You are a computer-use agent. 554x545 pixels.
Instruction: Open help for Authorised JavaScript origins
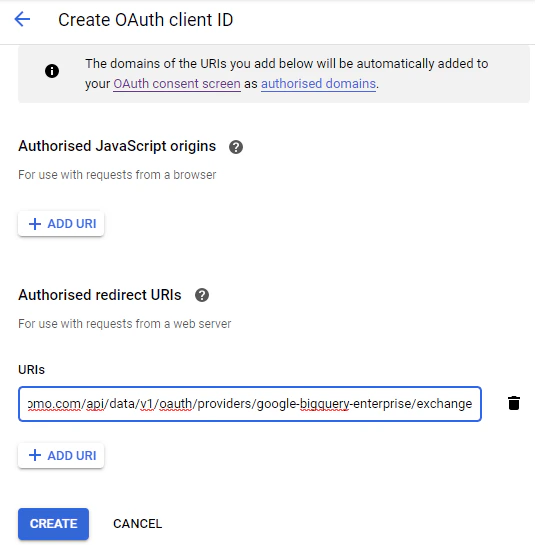pyautogui.click(x=236, y=147)
